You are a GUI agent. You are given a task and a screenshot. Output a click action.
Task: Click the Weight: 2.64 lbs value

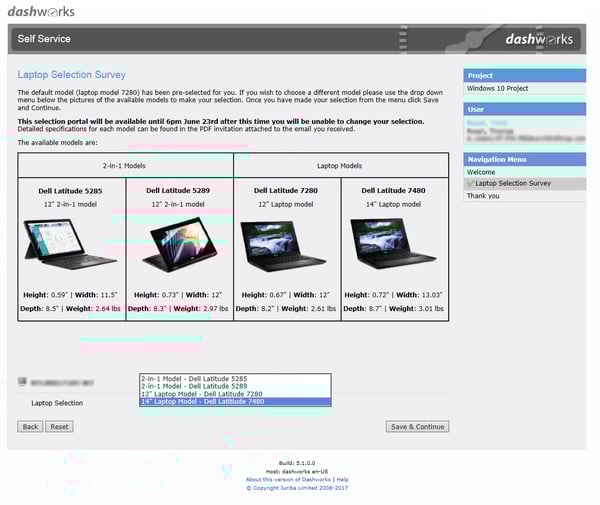(x=93, y=309)
